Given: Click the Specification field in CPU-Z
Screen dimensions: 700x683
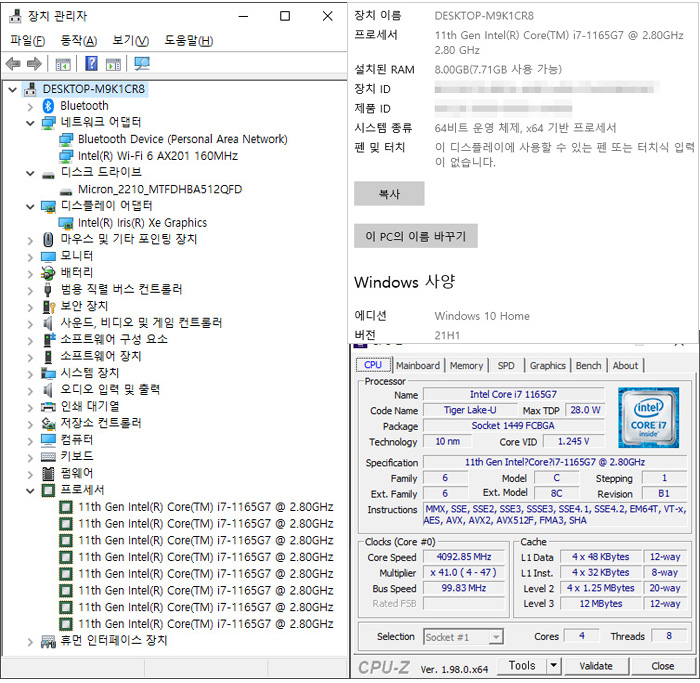Looking at the screenshot, I should click(555, 462).
